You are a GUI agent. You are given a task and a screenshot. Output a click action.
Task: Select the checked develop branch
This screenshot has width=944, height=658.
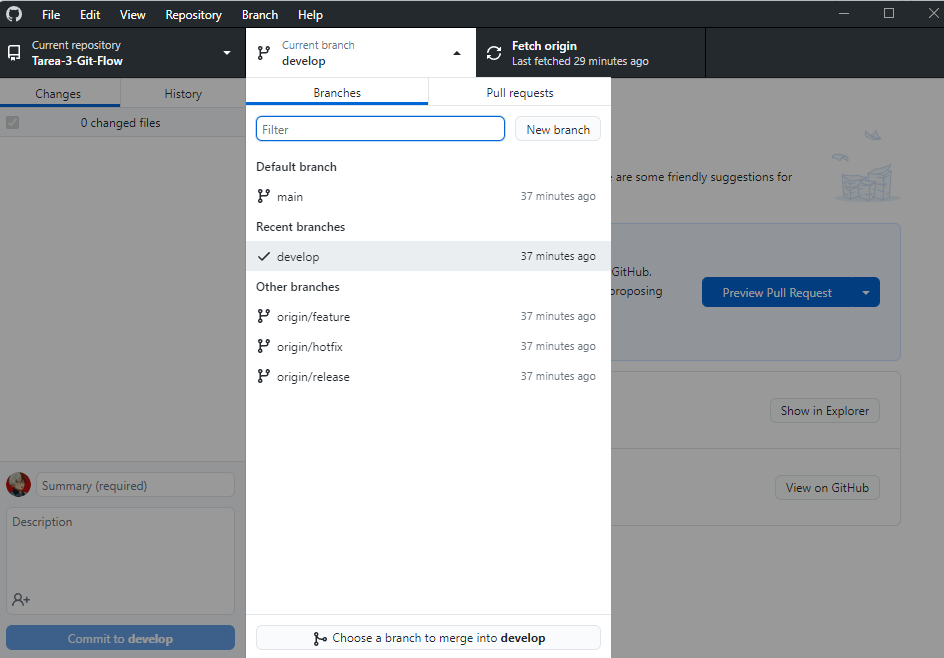[x=428, y=256]
